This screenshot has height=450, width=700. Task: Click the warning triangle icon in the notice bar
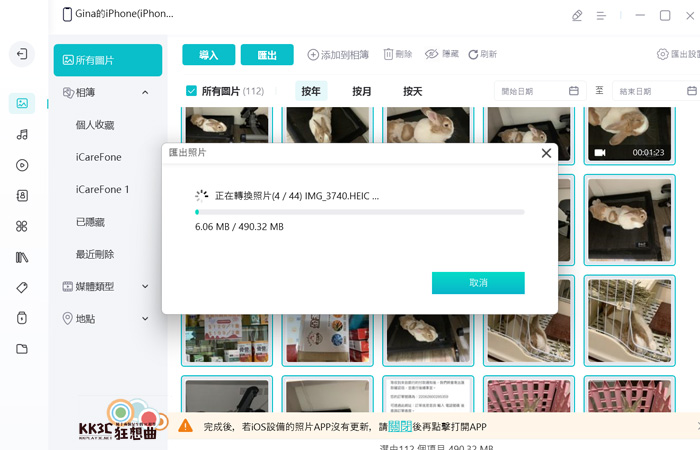pos(185,426)
